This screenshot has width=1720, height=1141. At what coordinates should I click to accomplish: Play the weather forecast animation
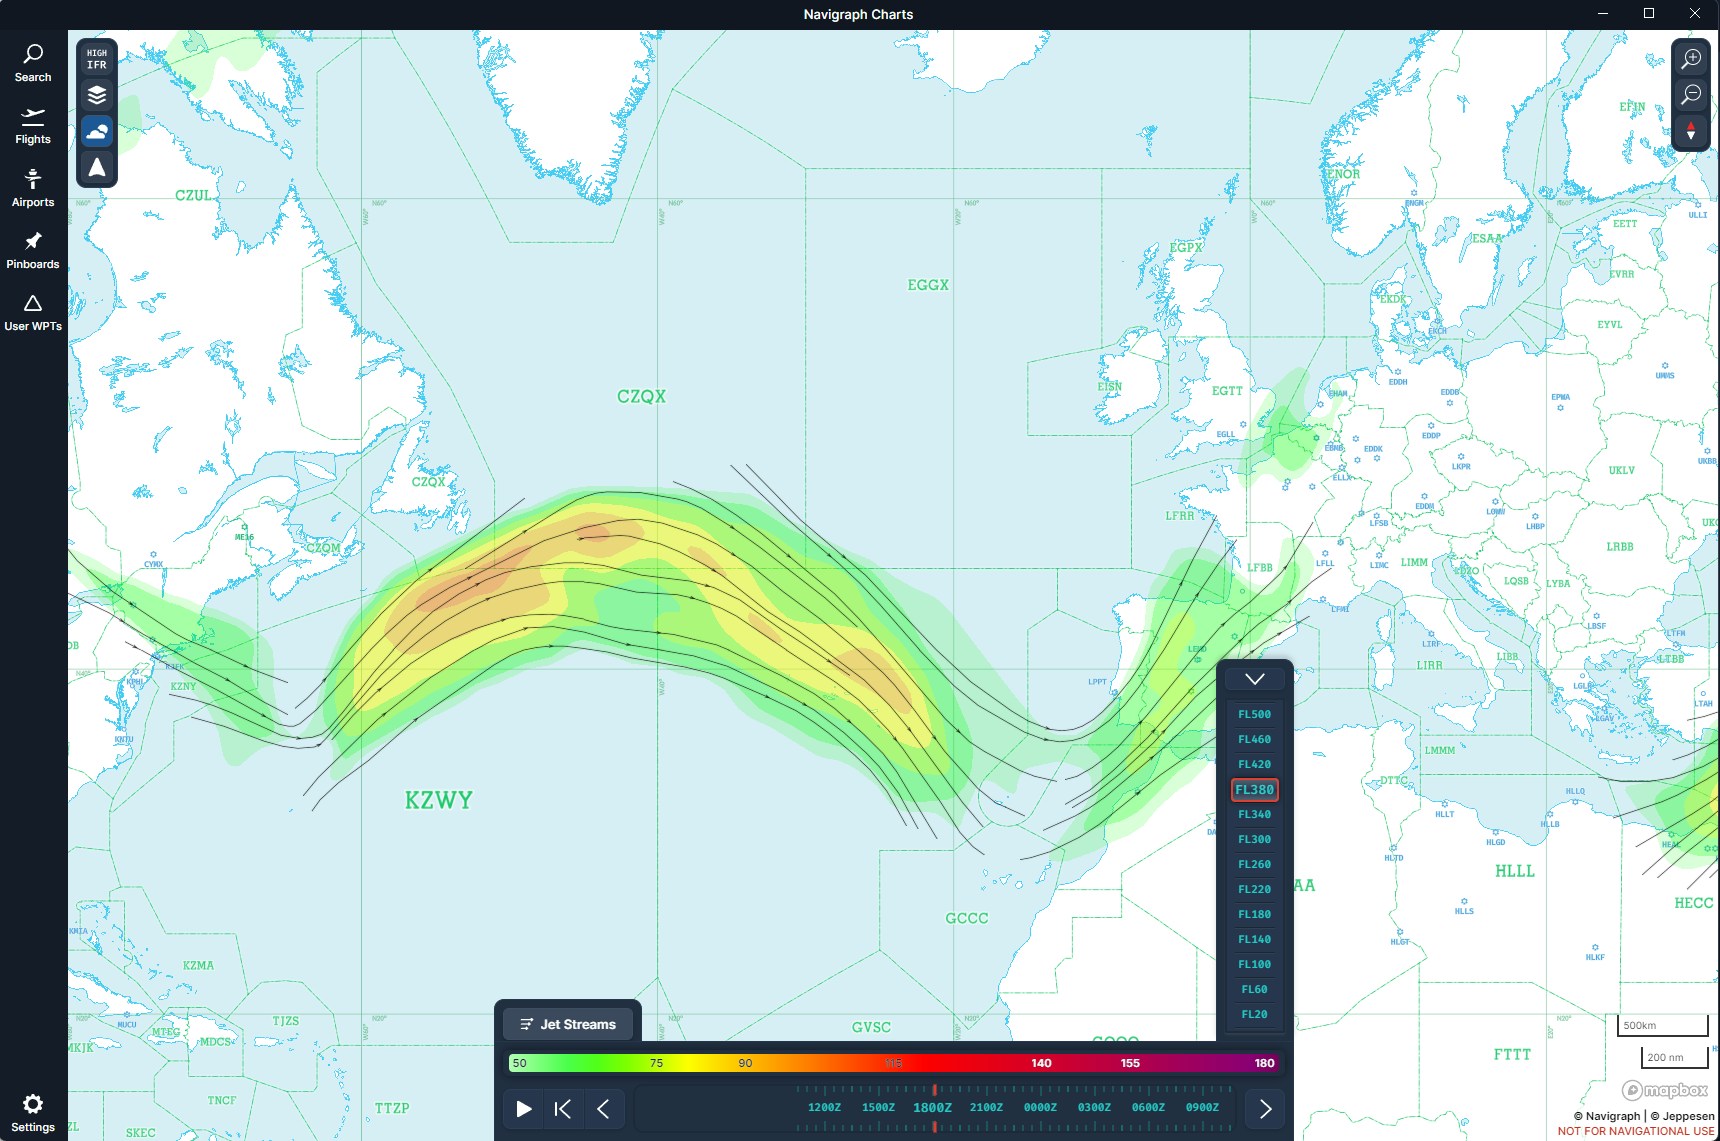[523, 1108]
